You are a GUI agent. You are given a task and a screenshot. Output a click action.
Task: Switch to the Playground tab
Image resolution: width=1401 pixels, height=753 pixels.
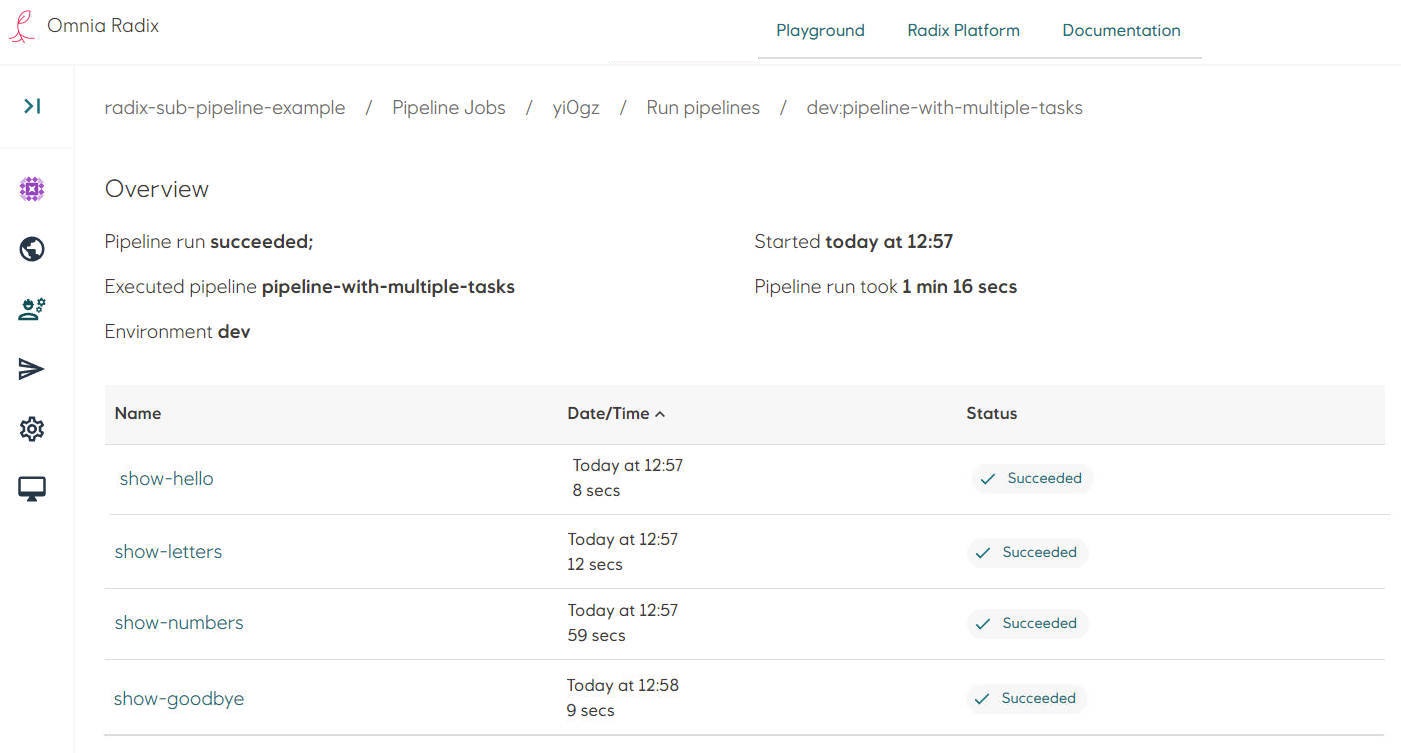(820, 30)
